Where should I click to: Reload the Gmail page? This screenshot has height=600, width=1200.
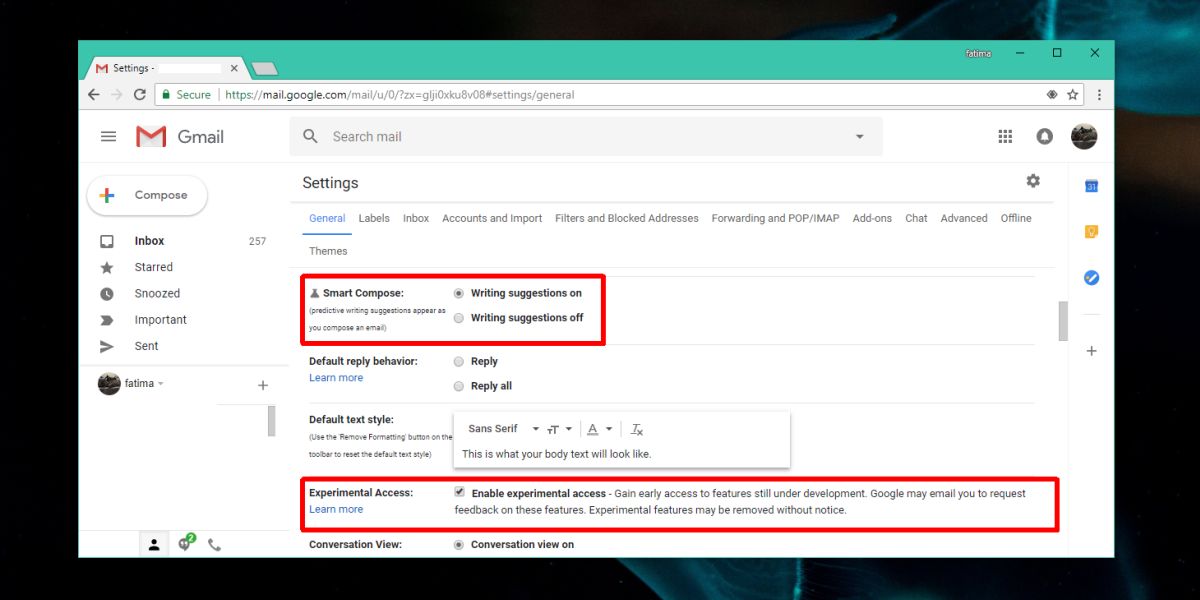tap(140, 95)
